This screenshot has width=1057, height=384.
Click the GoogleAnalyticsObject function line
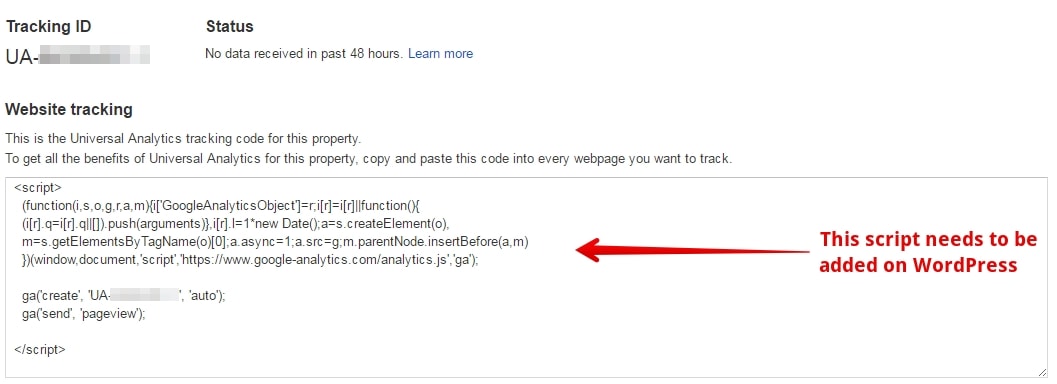click(x=221, y=205)
